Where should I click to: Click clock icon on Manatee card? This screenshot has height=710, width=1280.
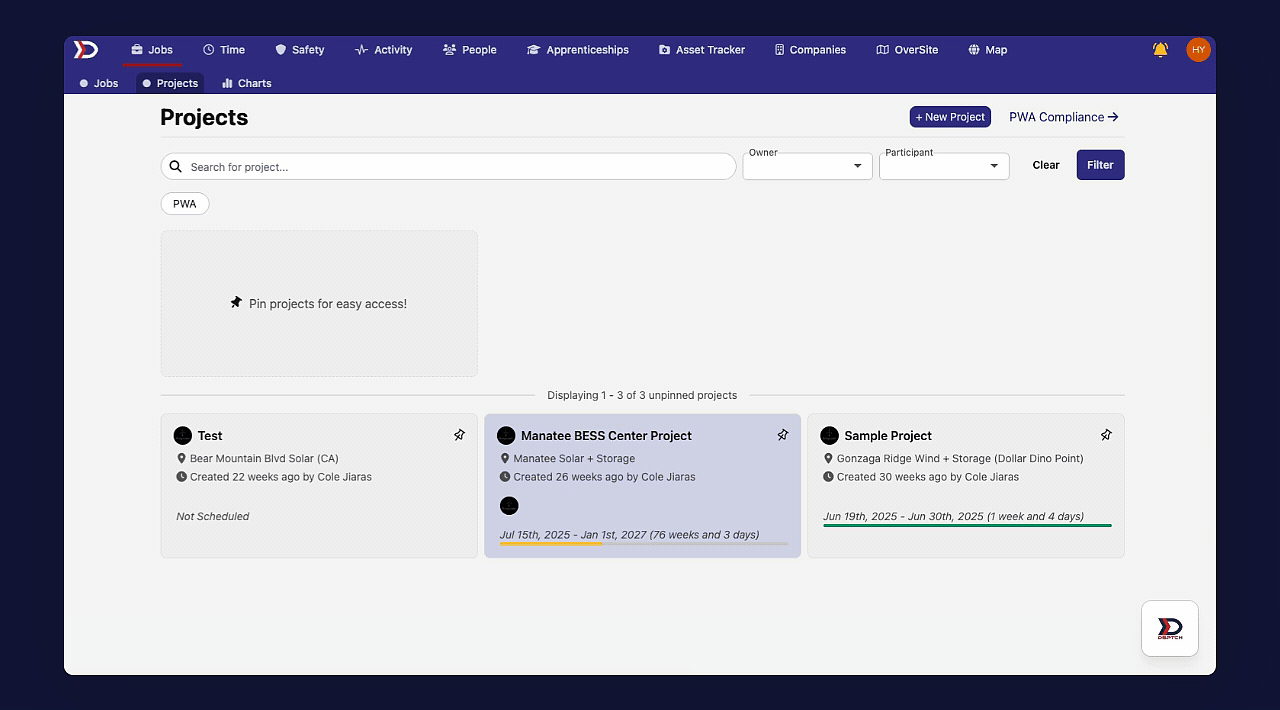coord(505,477)
